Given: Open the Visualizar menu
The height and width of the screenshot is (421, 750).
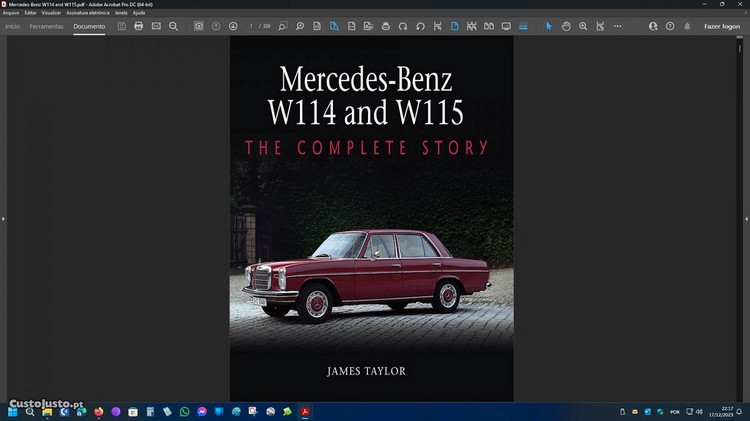Looking at the screenshot, I should tap(51, 13).
